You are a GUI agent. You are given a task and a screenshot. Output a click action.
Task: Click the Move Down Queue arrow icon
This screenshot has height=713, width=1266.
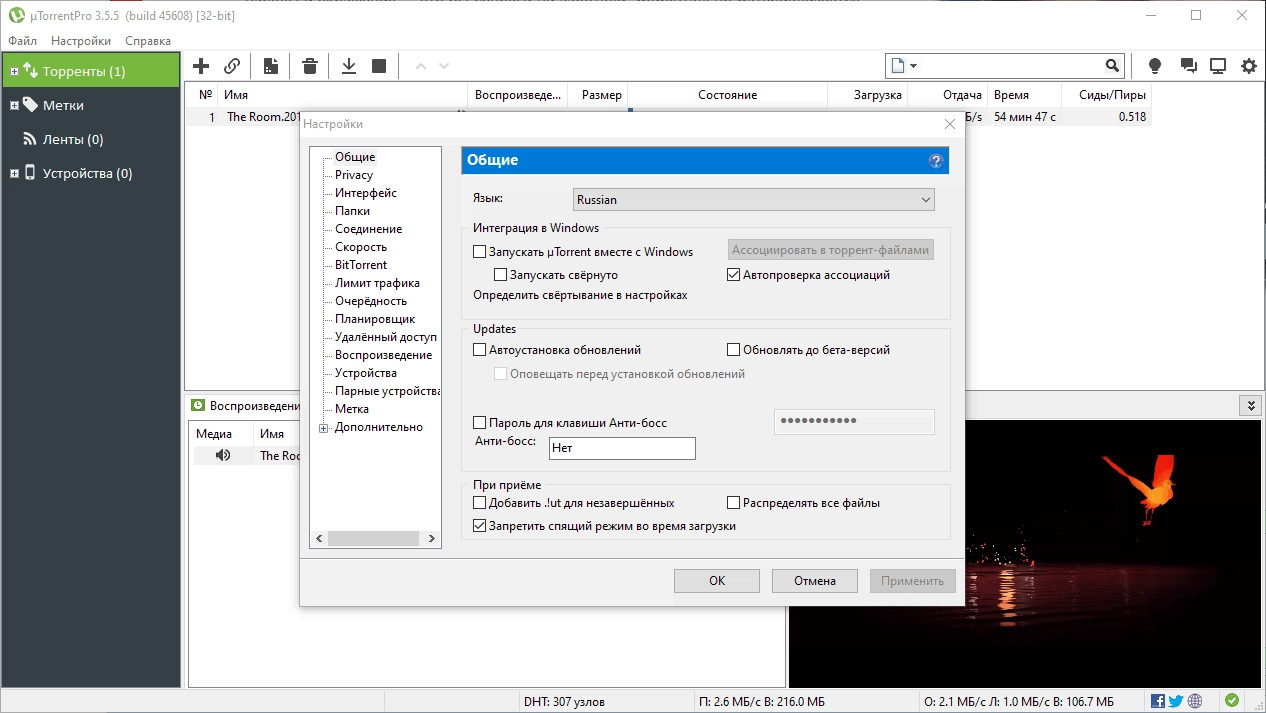[x=444, y=66]
